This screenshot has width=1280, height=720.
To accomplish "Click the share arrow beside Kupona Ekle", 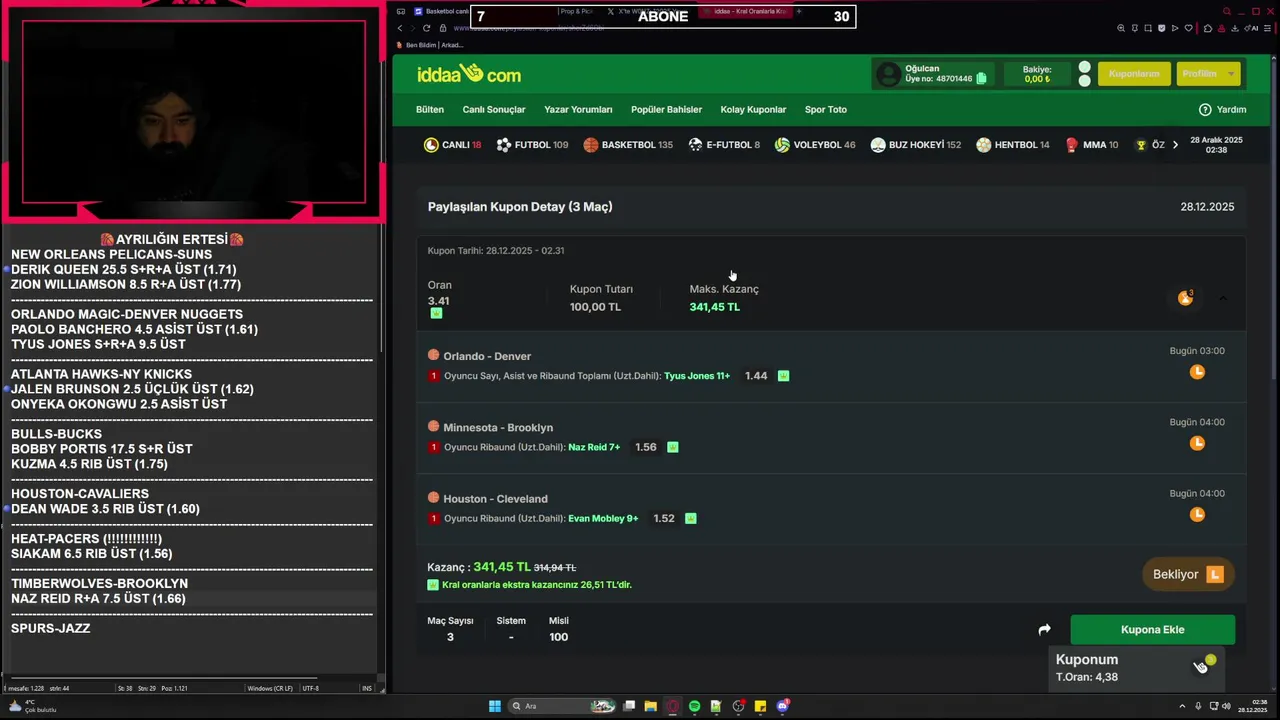I will coord(1044,630).
